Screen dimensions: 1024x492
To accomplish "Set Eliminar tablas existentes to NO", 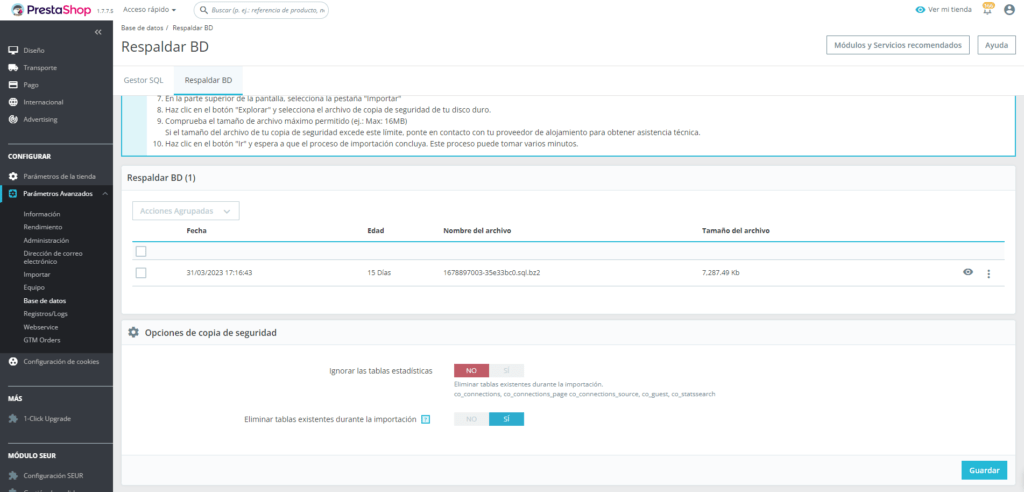I will 472,419.
